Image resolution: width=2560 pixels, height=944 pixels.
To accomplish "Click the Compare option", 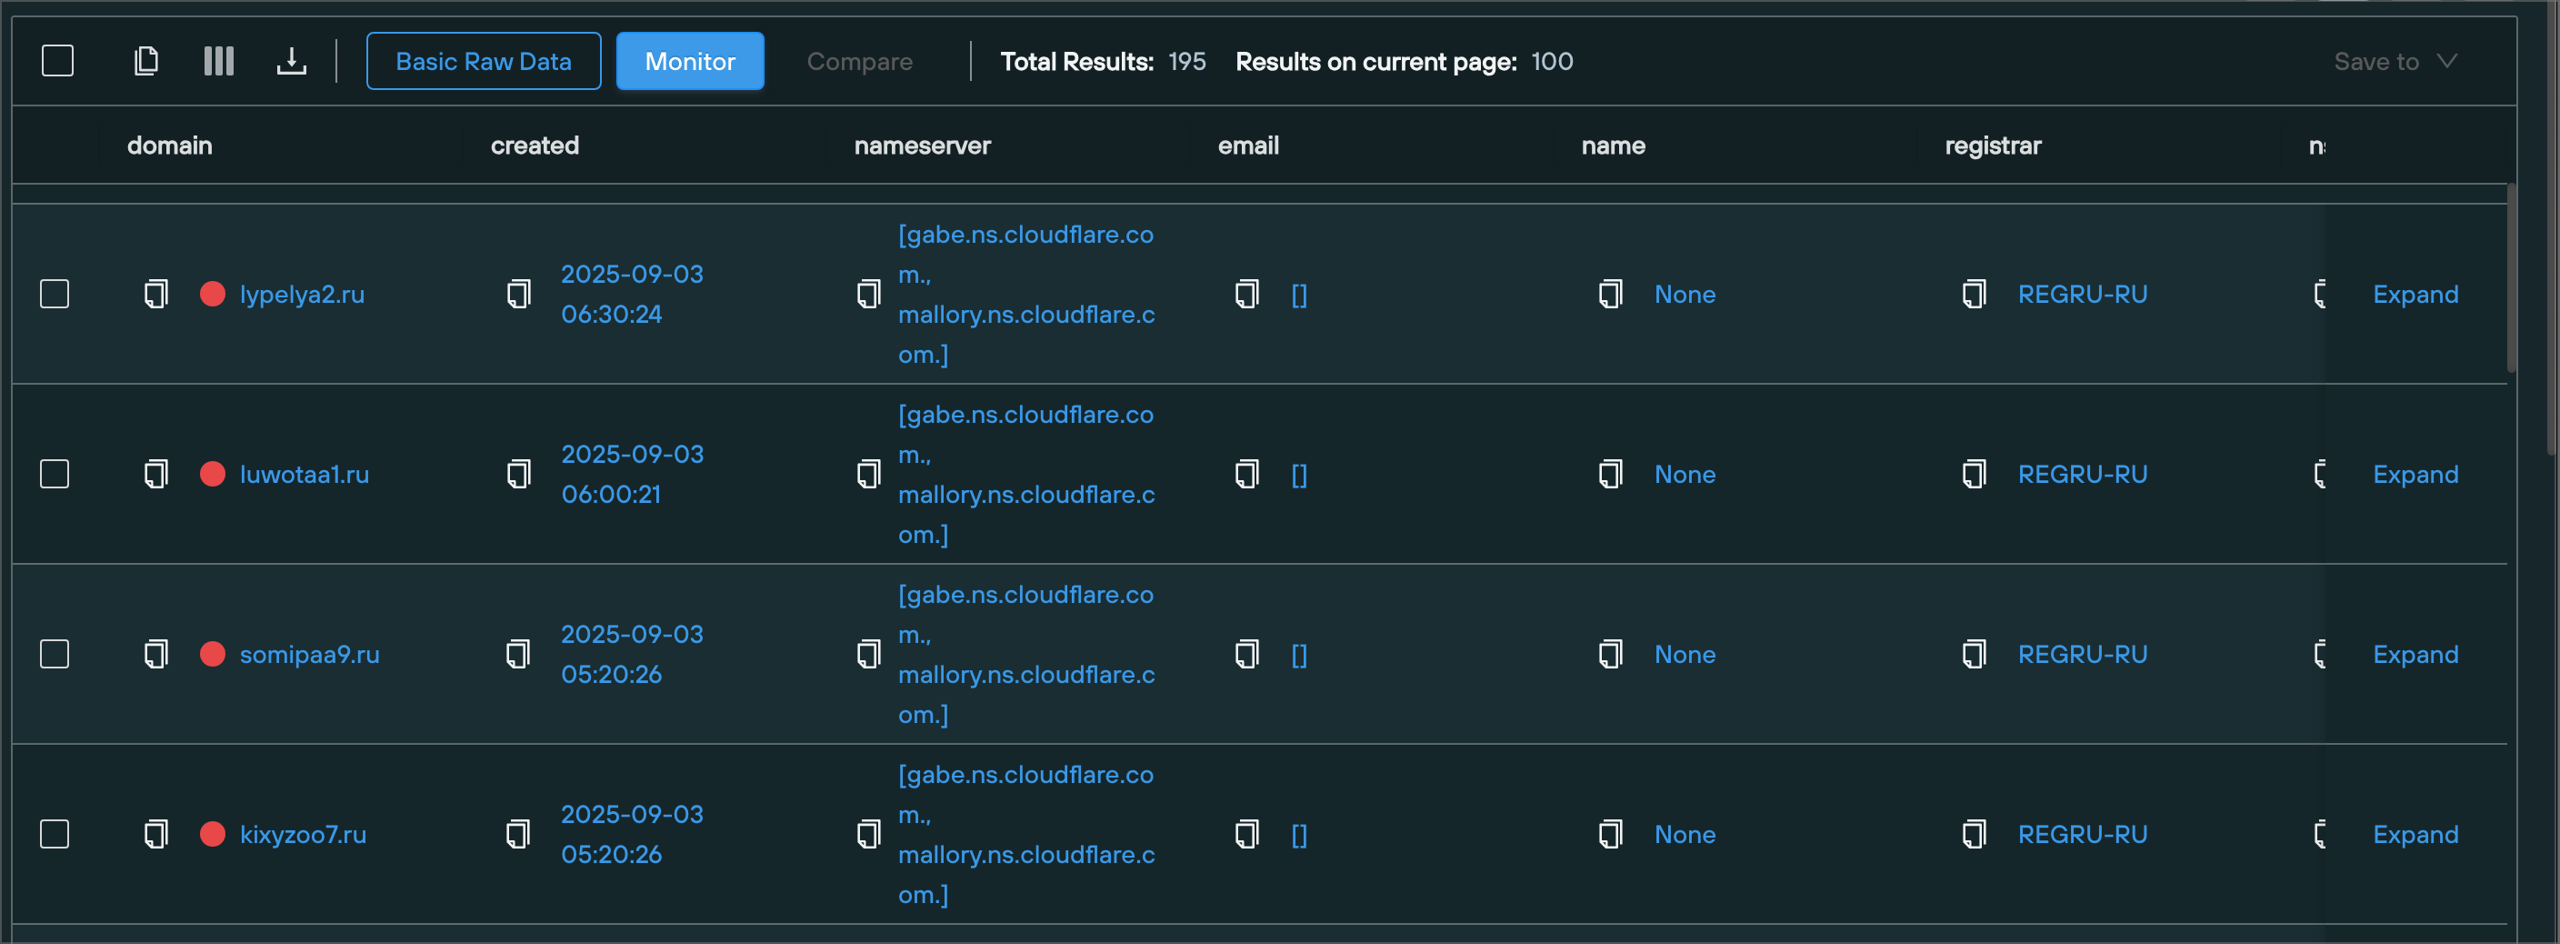I will 859,61.
